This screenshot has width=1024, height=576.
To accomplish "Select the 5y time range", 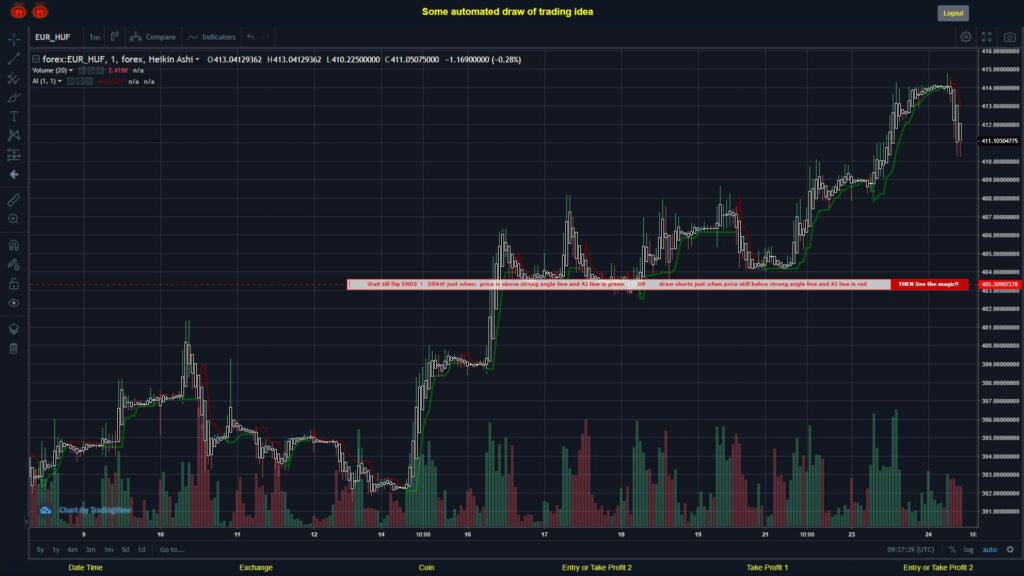I will click(x=40, y=550).
